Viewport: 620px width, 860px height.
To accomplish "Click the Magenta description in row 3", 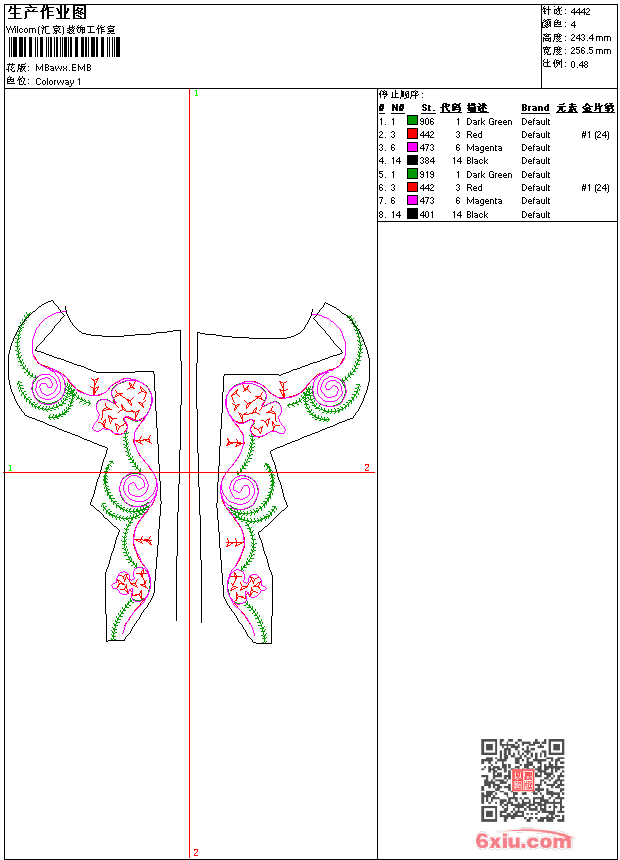I will 484,148.
